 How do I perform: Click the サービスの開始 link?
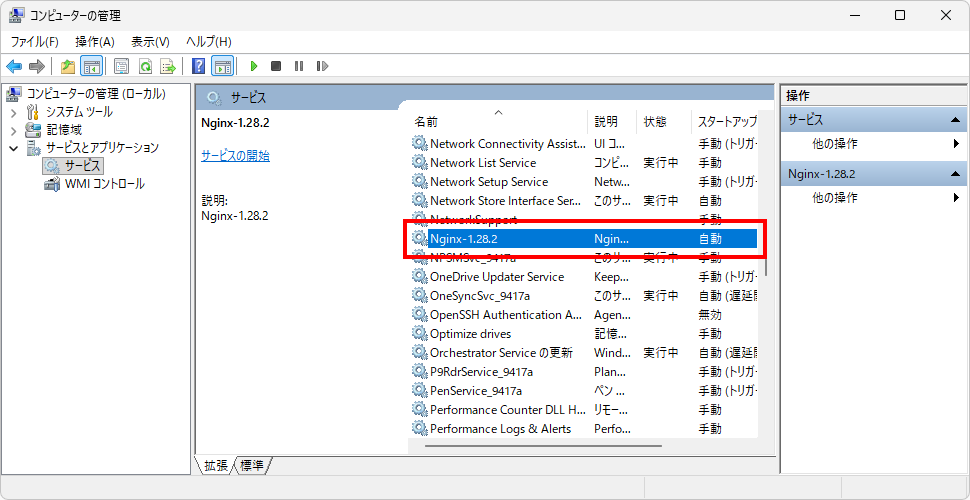(236, 156)
